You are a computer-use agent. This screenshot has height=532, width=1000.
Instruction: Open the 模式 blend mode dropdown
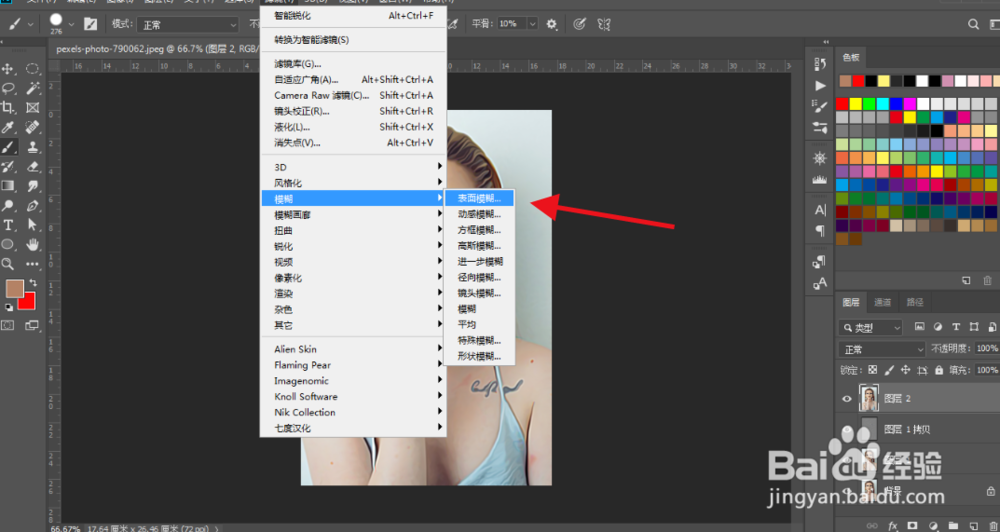(x=188, y=25)
